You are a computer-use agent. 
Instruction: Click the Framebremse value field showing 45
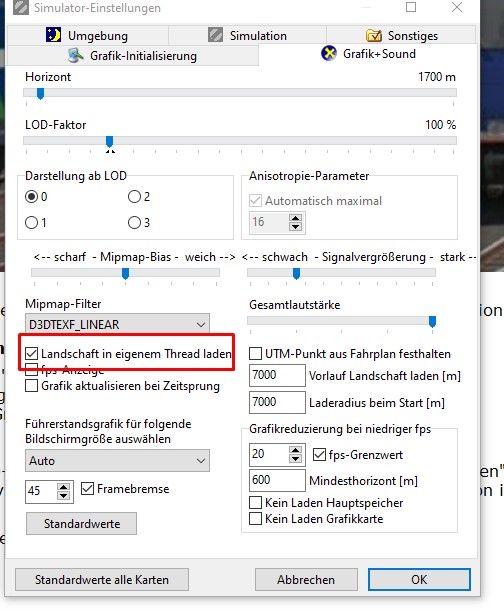point(42,491)
